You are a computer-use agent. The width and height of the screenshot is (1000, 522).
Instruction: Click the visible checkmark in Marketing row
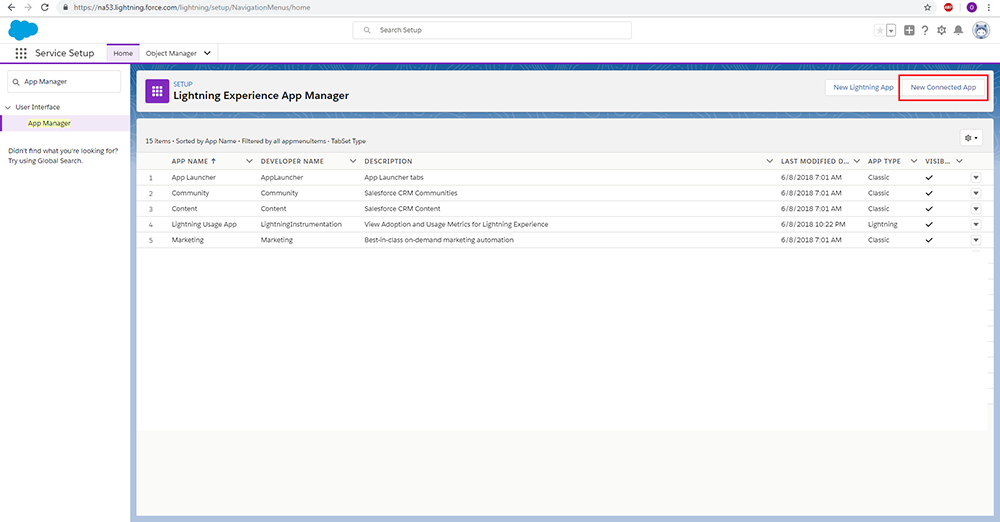click(x=929, y=240)
